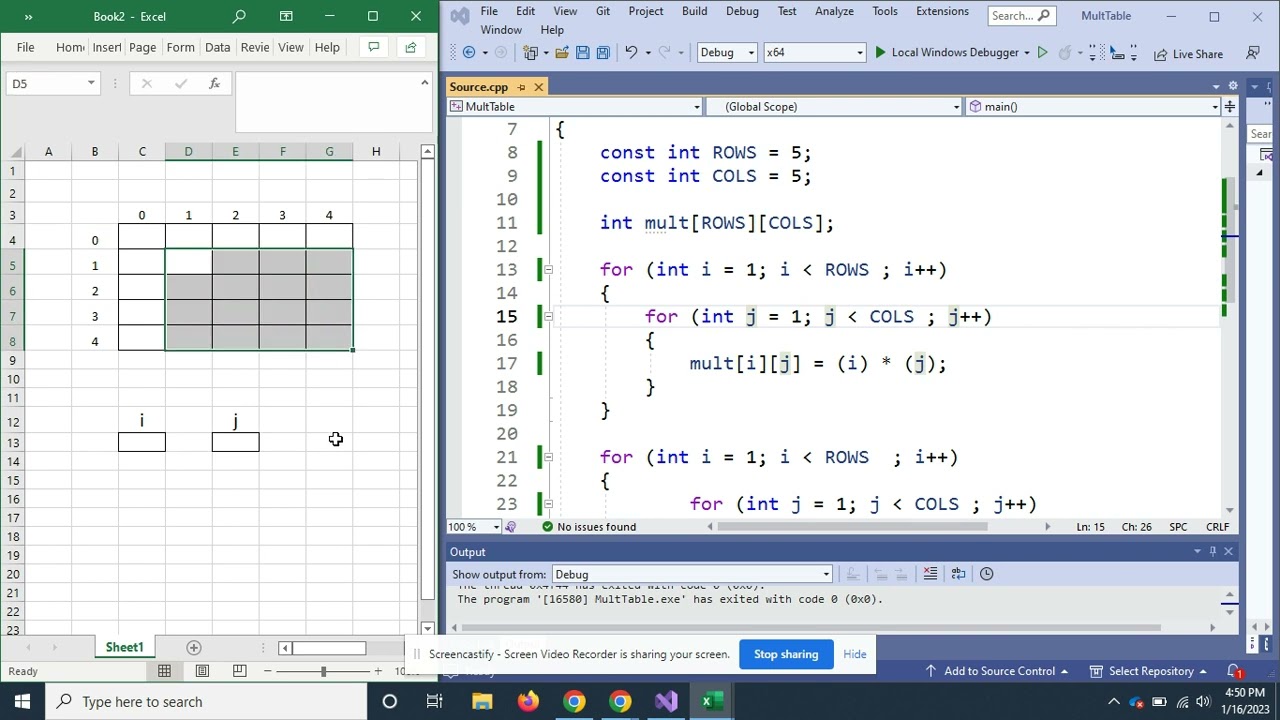
Task: Click the insert function fx icon
Action: pos(214,84)
